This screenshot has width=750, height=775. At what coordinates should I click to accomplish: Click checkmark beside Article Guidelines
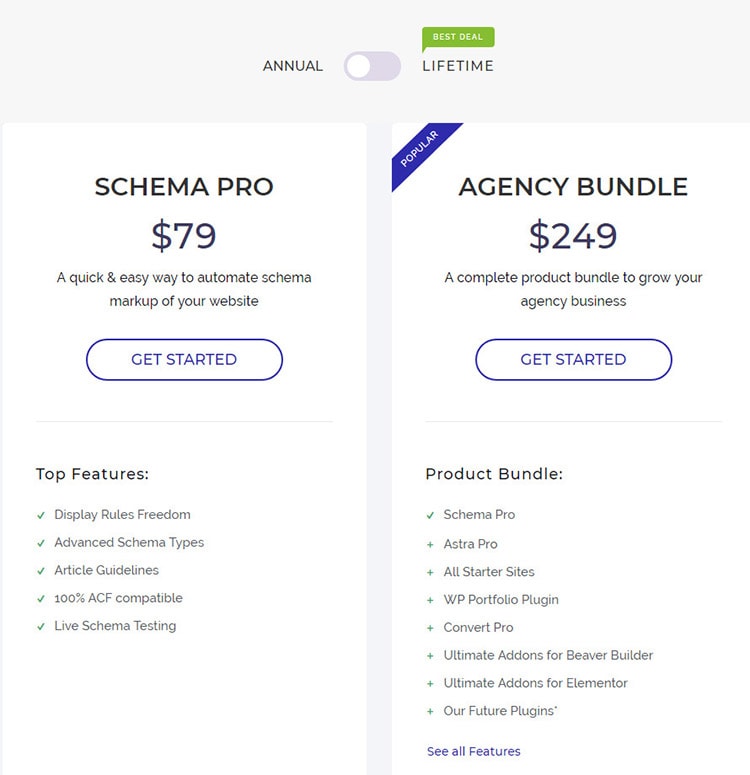[41, 571]
